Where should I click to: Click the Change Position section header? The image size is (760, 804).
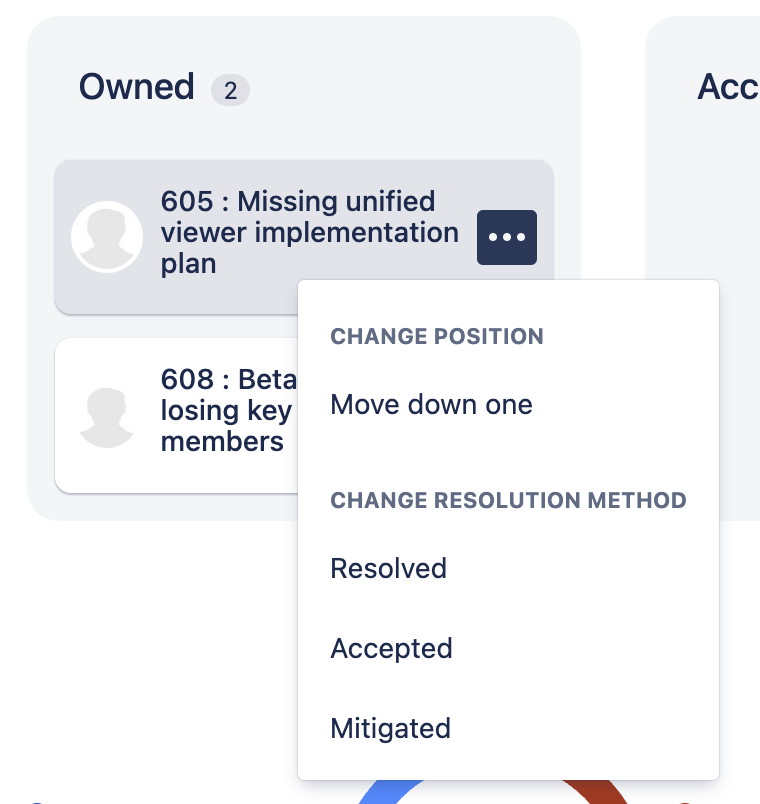[437, 336]
